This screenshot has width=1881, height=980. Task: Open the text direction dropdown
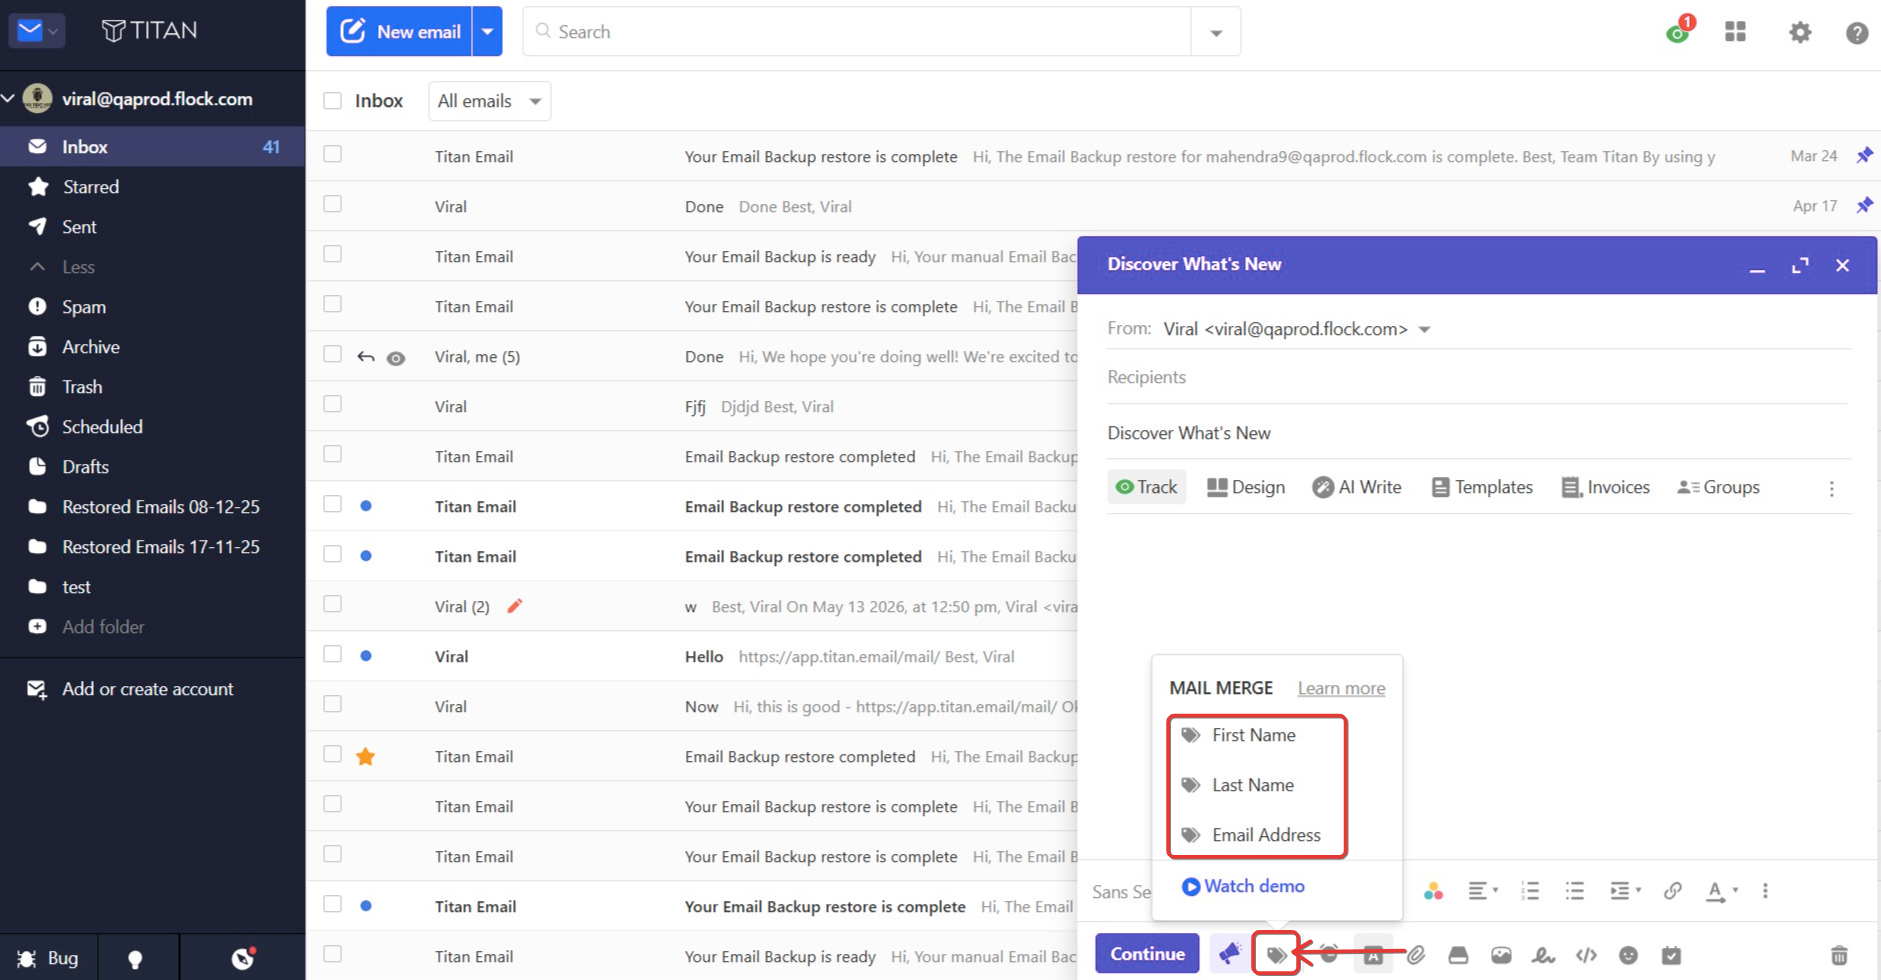(1722, 890)
